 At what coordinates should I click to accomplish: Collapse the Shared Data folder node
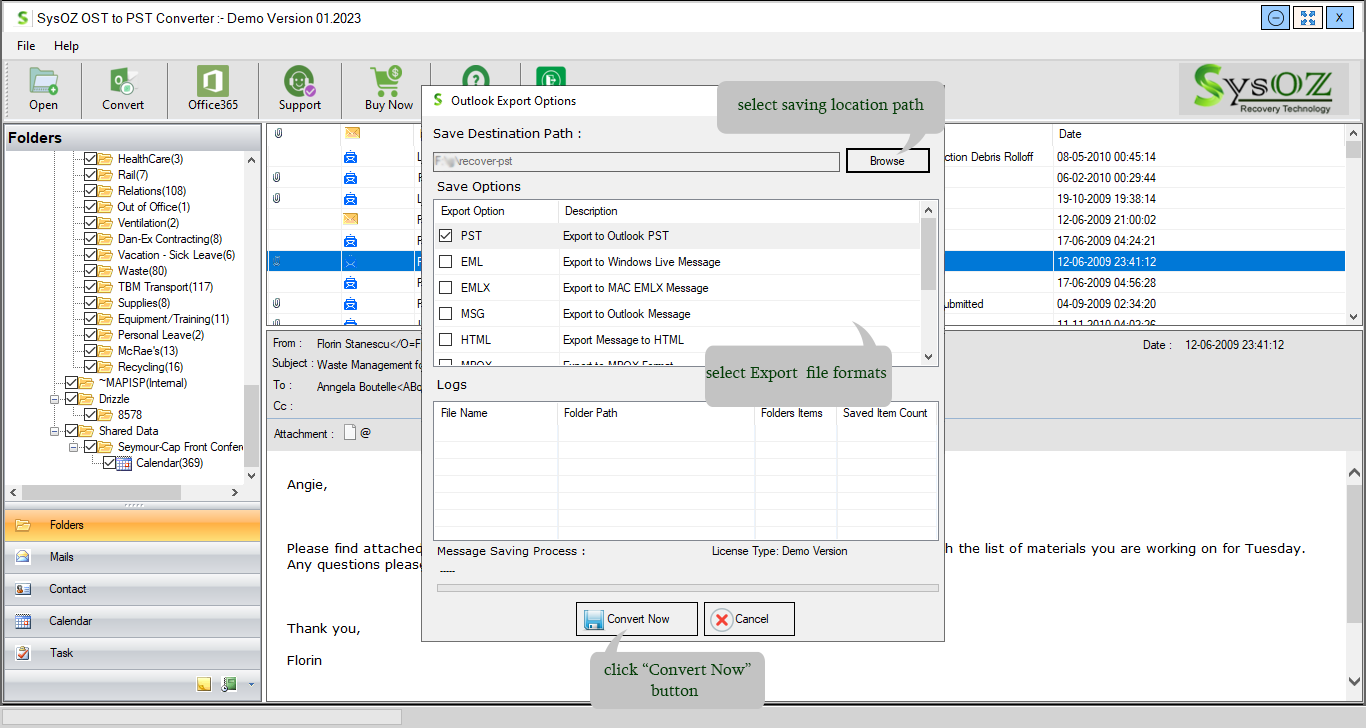pyautogui.click(x=55, y=431)
